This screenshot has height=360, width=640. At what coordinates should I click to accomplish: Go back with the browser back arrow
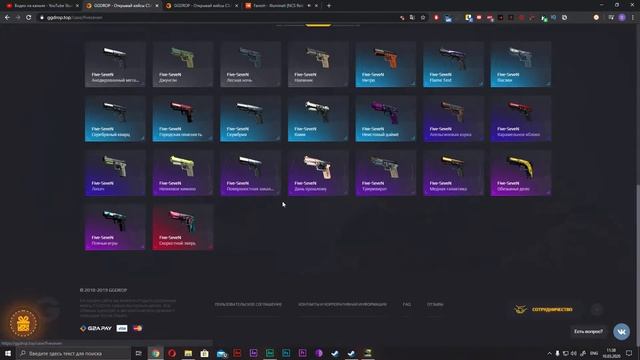[7, 18]
